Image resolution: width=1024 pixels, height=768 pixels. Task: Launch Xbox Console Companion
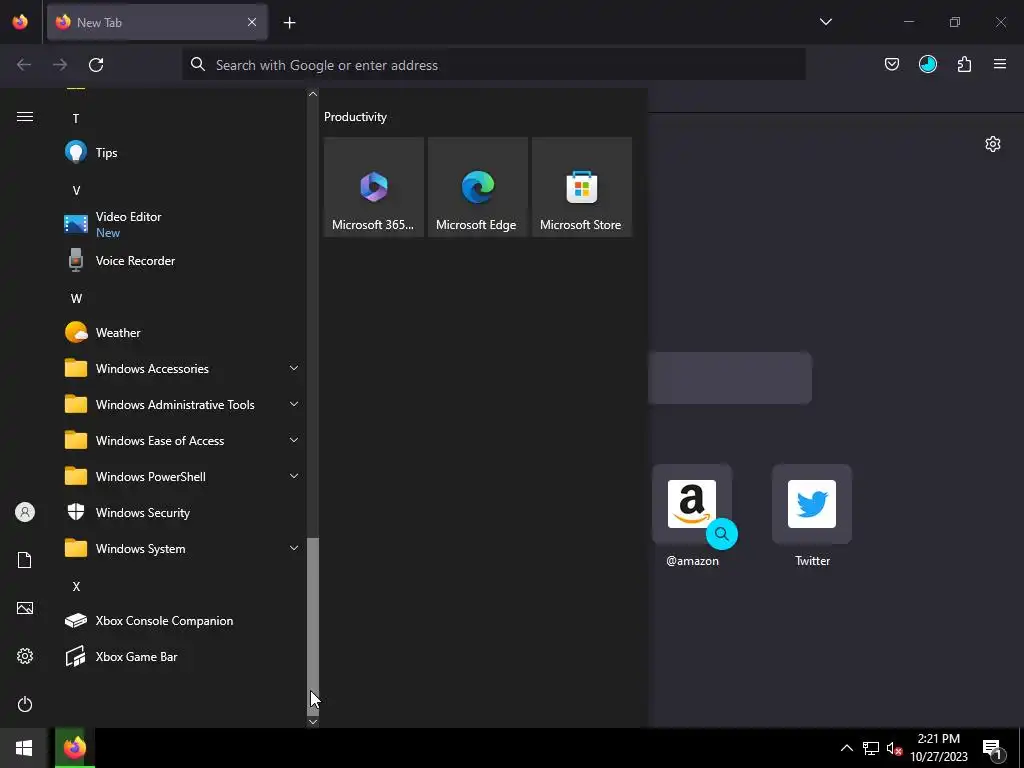(x=182, y=621)
